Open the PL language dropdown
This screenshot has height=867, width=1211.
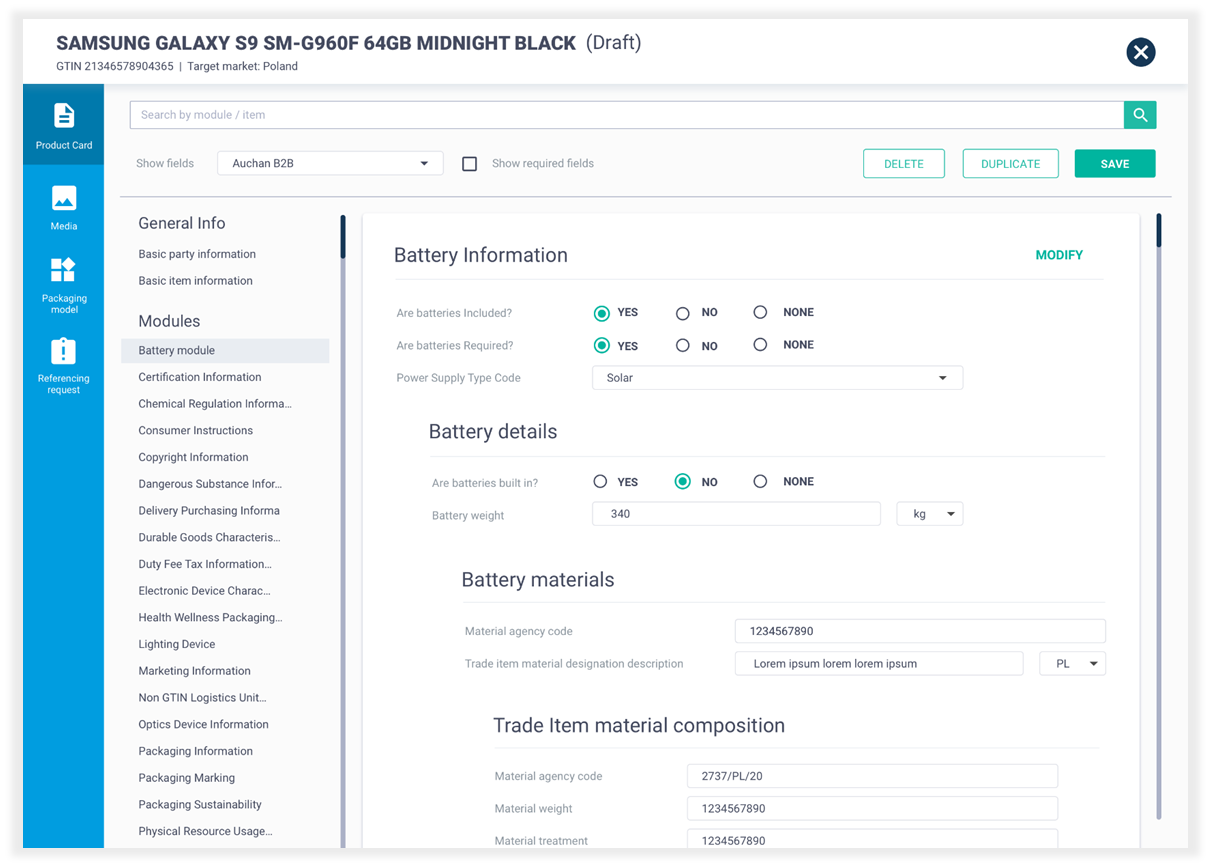(1072, 664)
